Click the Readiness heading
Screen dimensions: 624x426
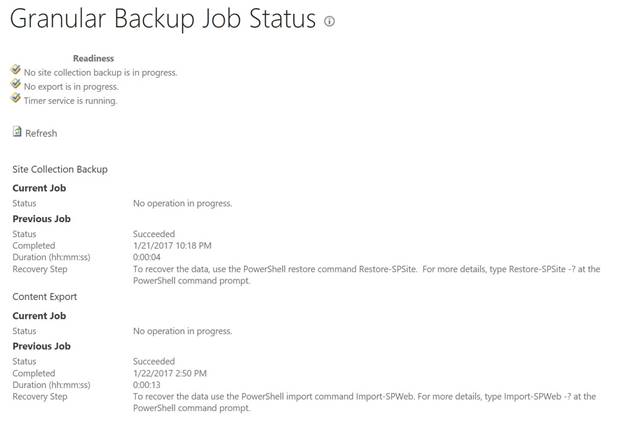pos(93,58)
